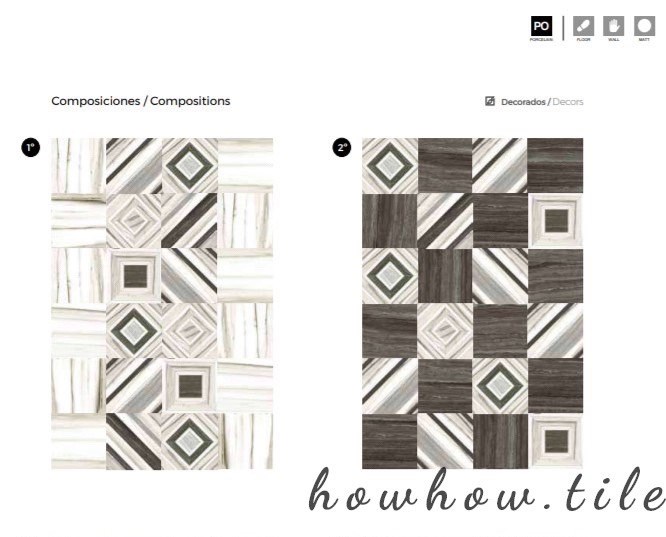Select the dark wood tile at top-right of composition 2
This screenshot has width=666, height=537.
[x=555, y=166]
